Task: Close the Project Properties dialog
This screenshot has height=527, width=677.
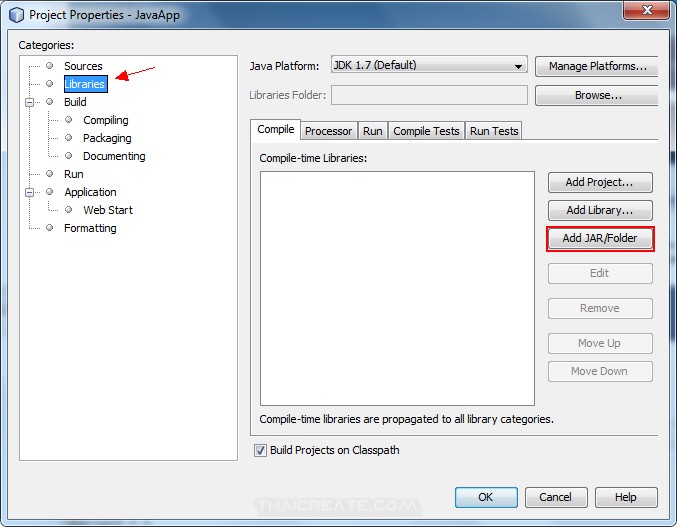Action: point(646,9)
